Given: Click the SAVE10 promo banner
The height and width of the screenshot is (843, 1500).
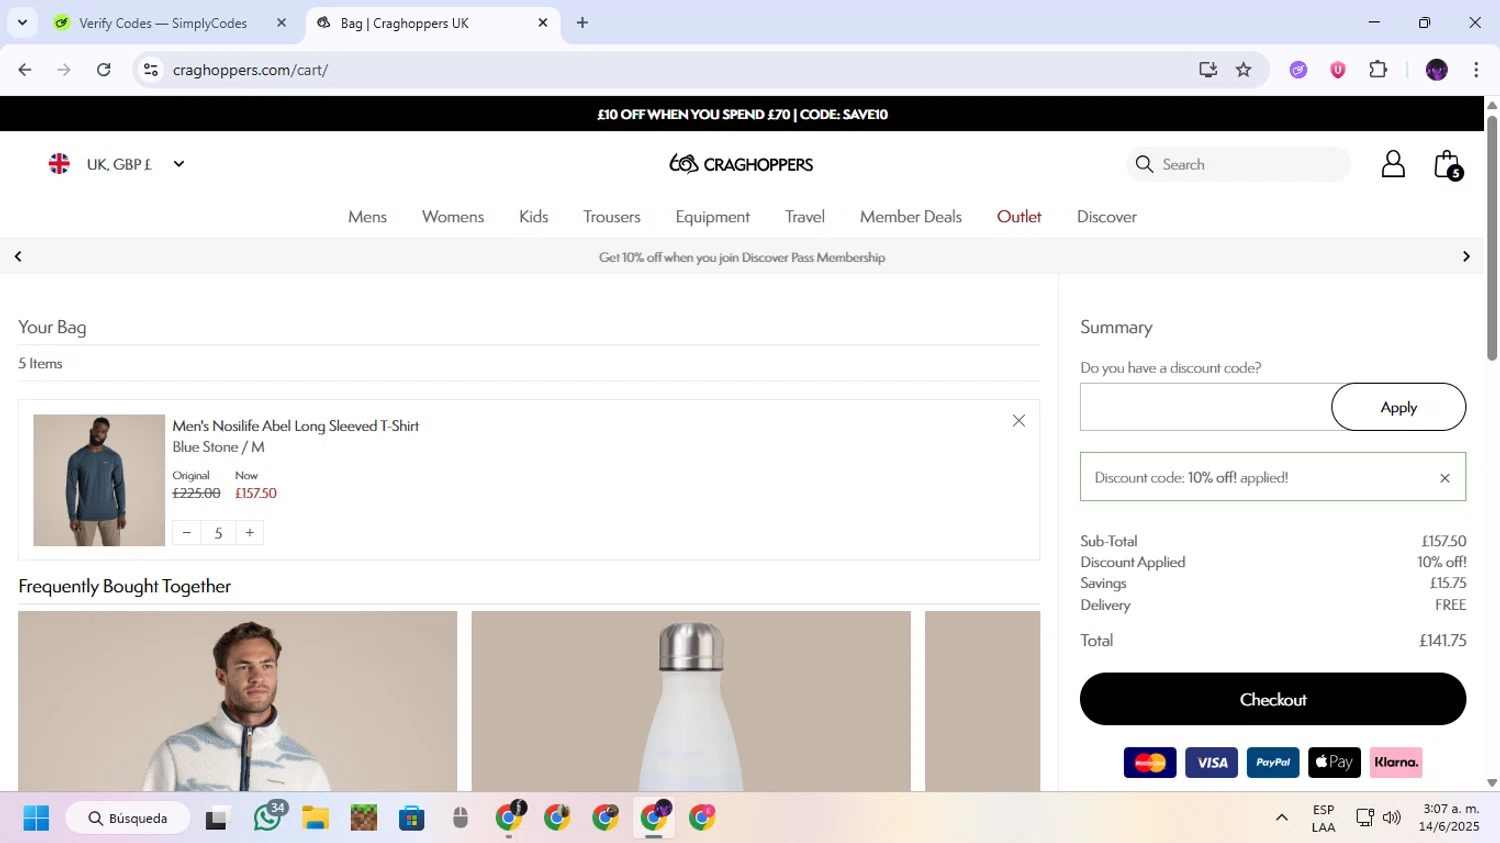Looking at the screenshot, I should coord(742,114).
